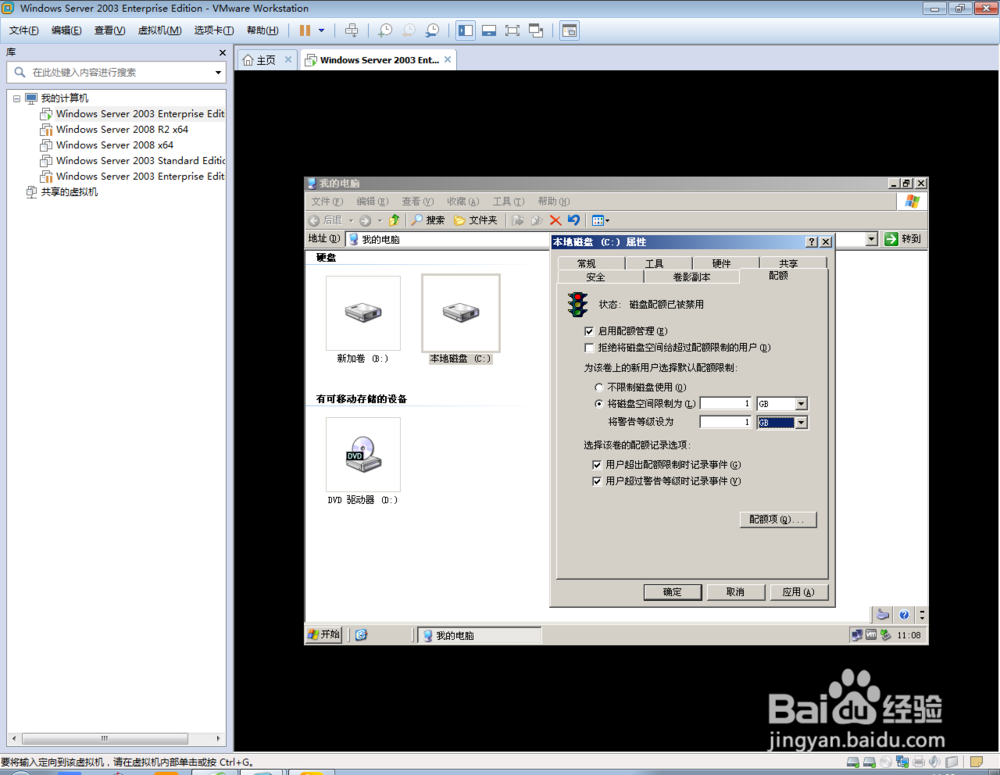Screen dimensions: 1000x775
Task: Click the 转到 go button
Action: [902, 239]
